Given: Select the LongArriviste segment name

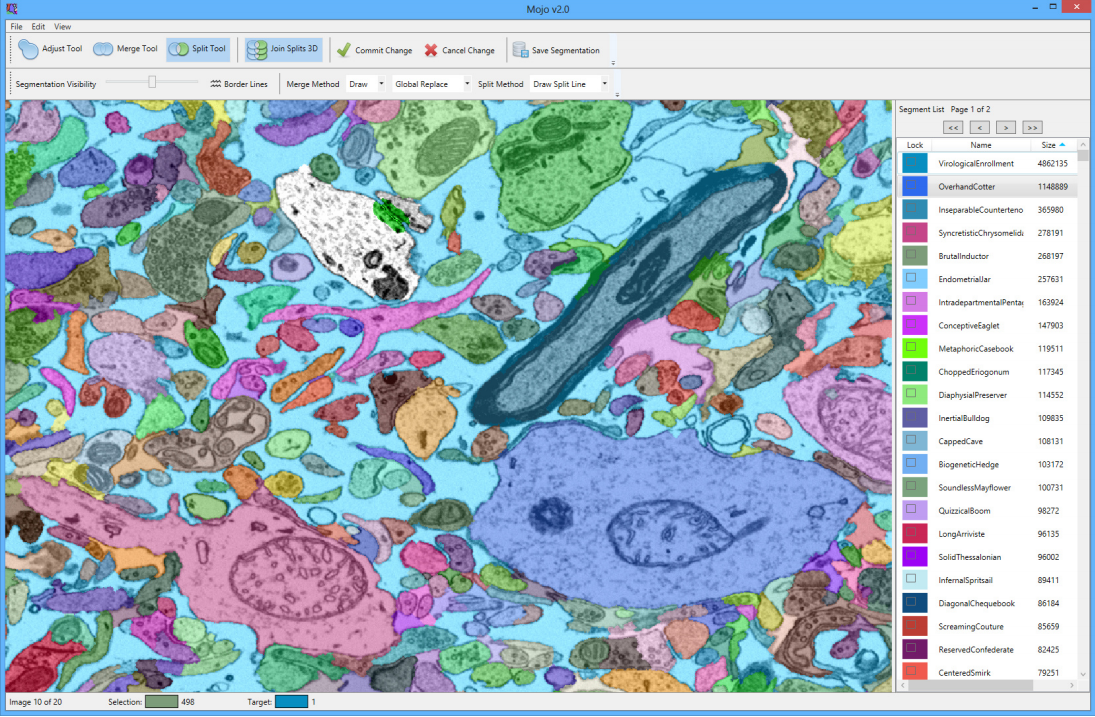Looking at the screenshot, I should [x=962, y=534].
